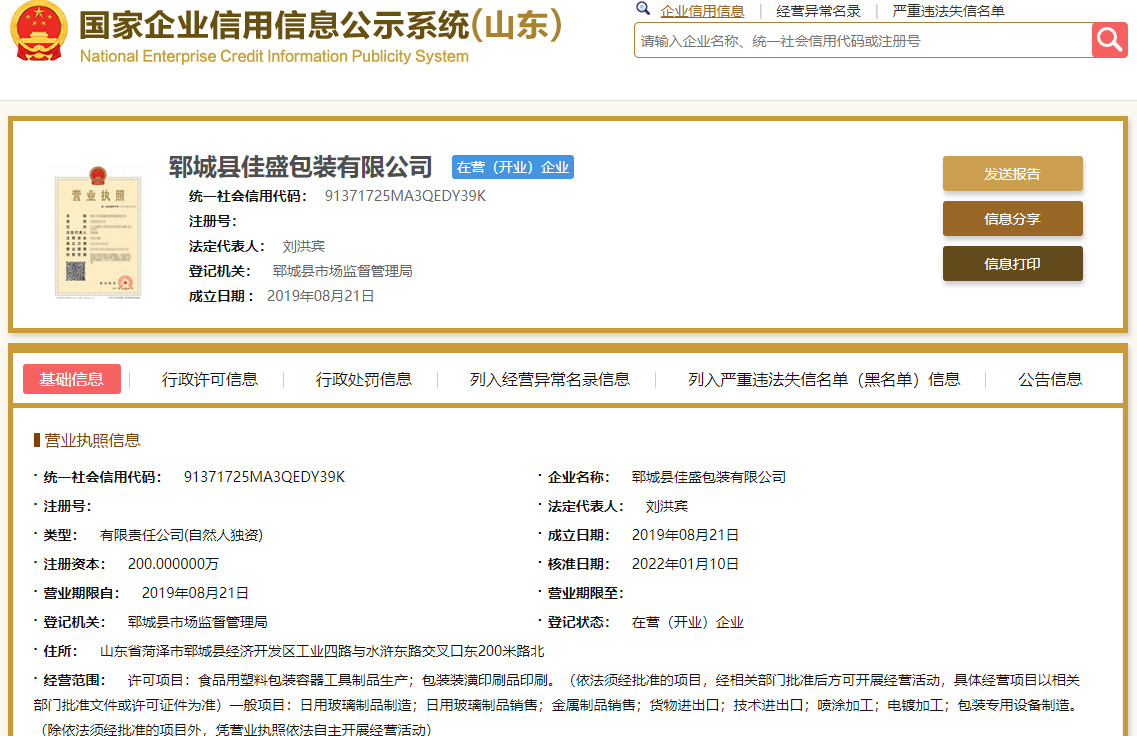Screen dimensions: 1137x736
Task: Click the company name heading 郓城县佳盛包装有限公司
Action: [300, 167]
